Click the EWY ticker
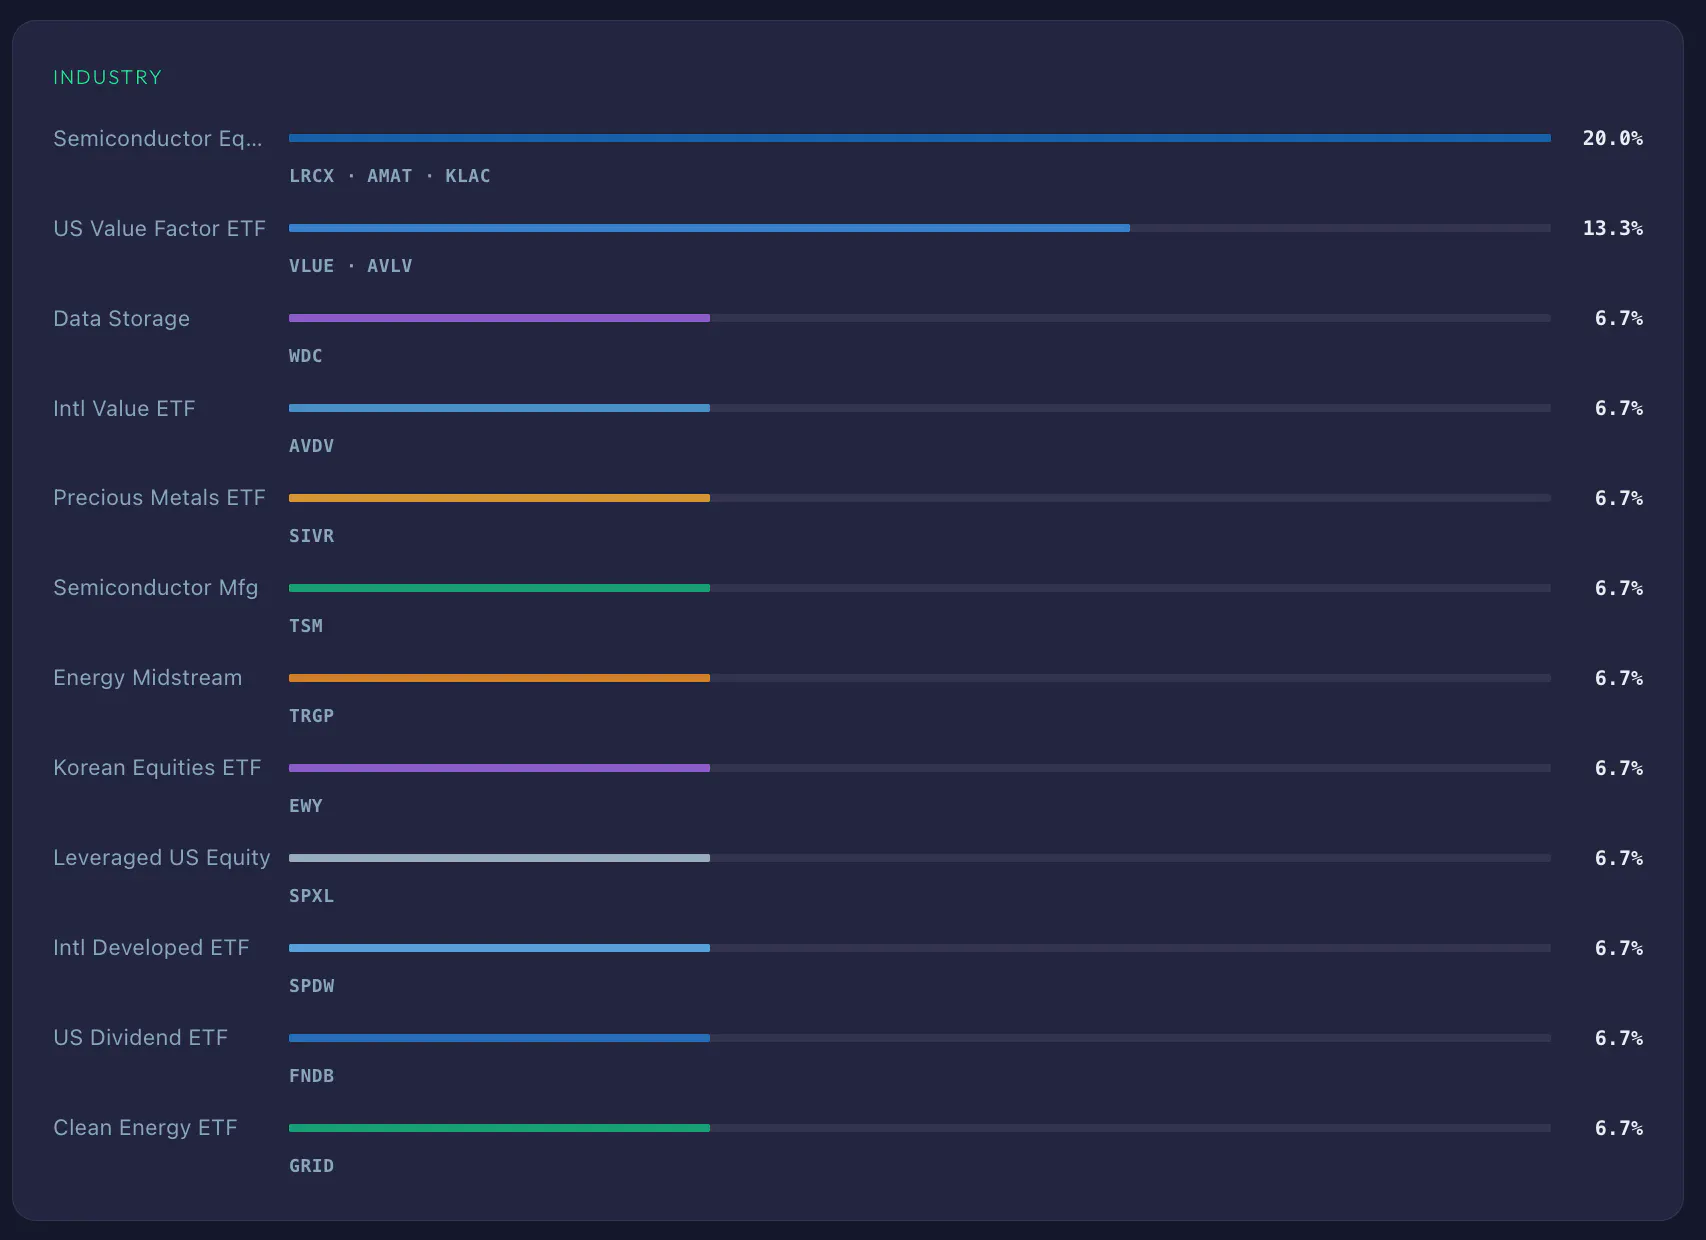Screen dimensions: 1706x1240 [306, 806]
